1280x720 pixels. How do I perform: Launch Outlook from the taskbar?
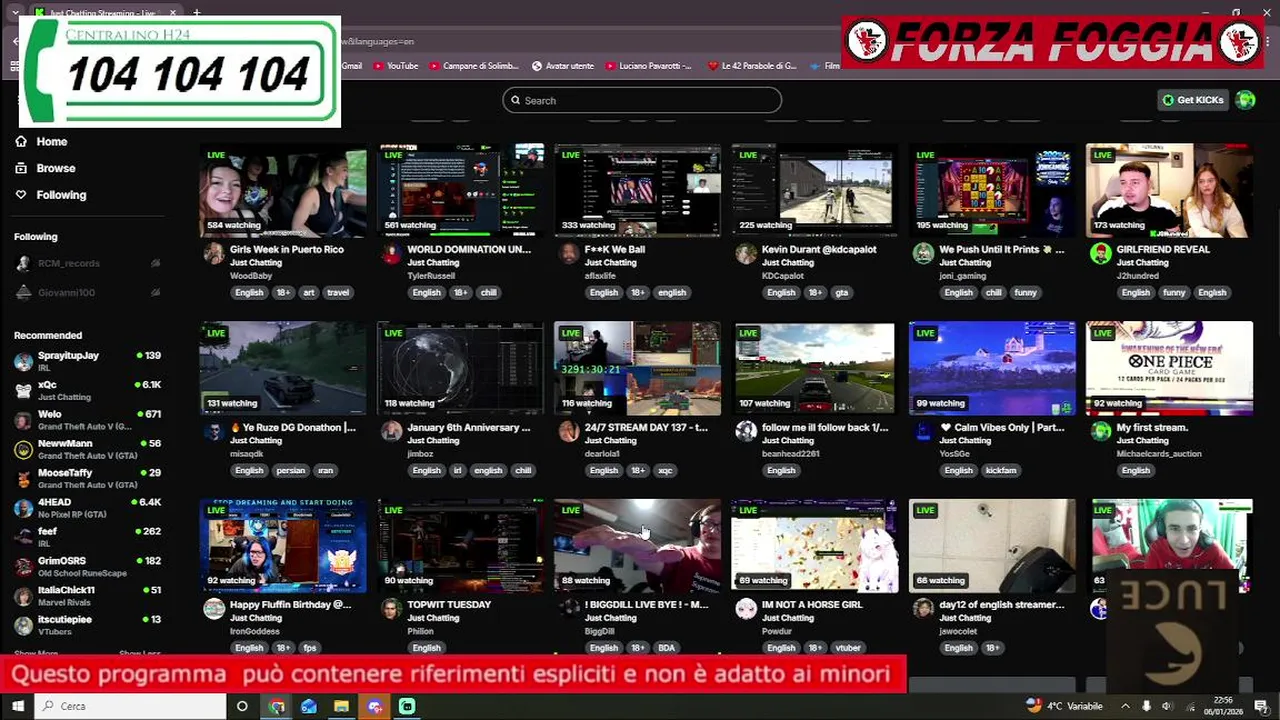[x=309, y=706]
